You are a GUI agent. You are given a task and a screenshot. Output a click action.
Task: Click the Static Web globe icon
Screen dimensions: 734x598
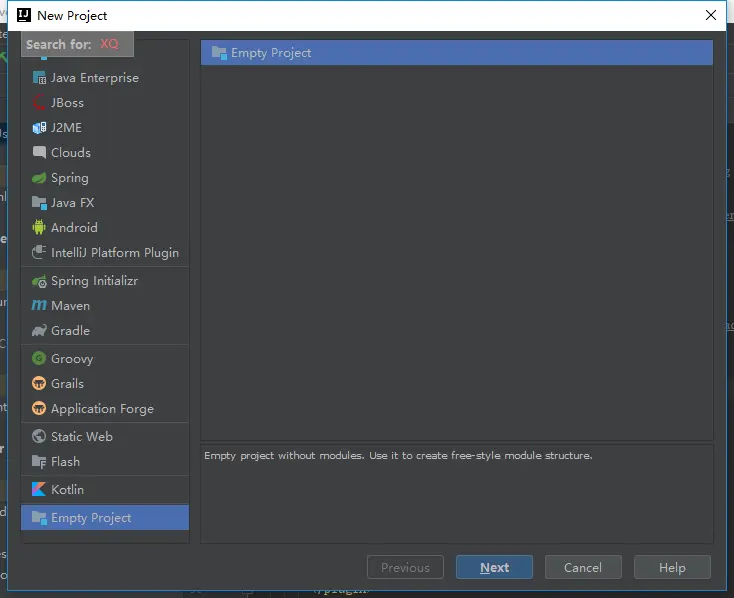click(39, 436)
